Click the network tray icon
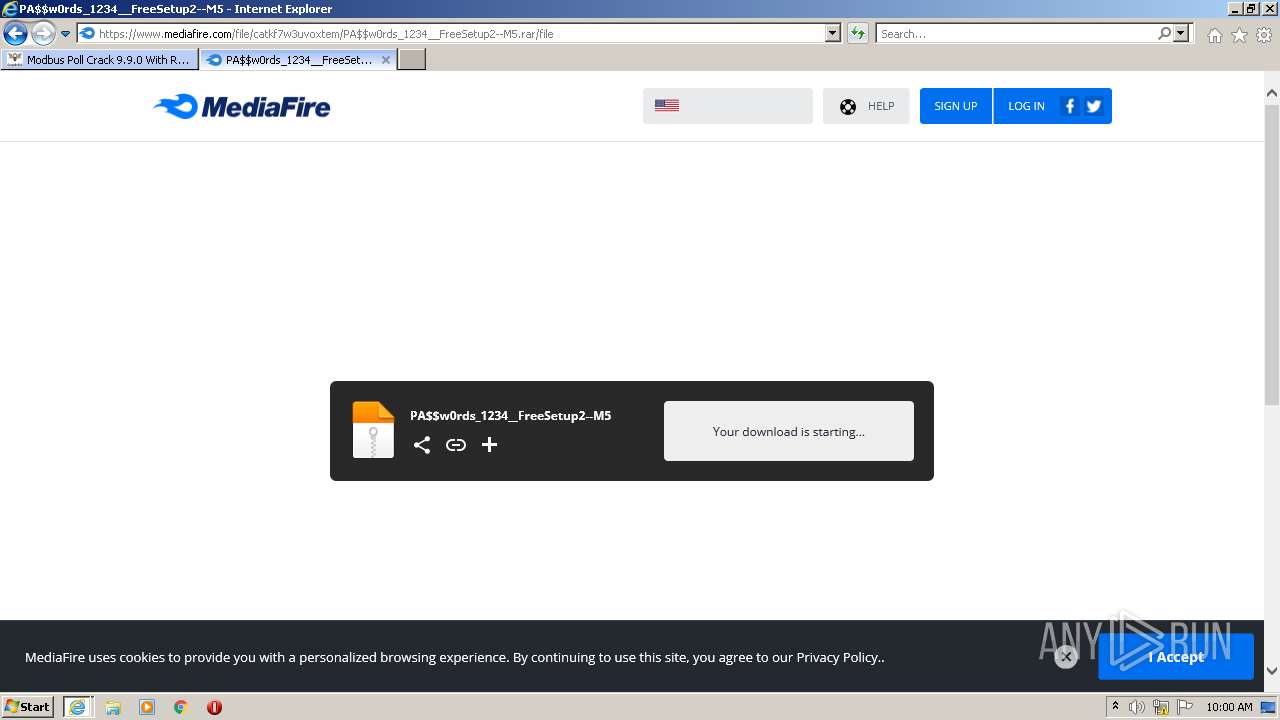 (1161, 707)
